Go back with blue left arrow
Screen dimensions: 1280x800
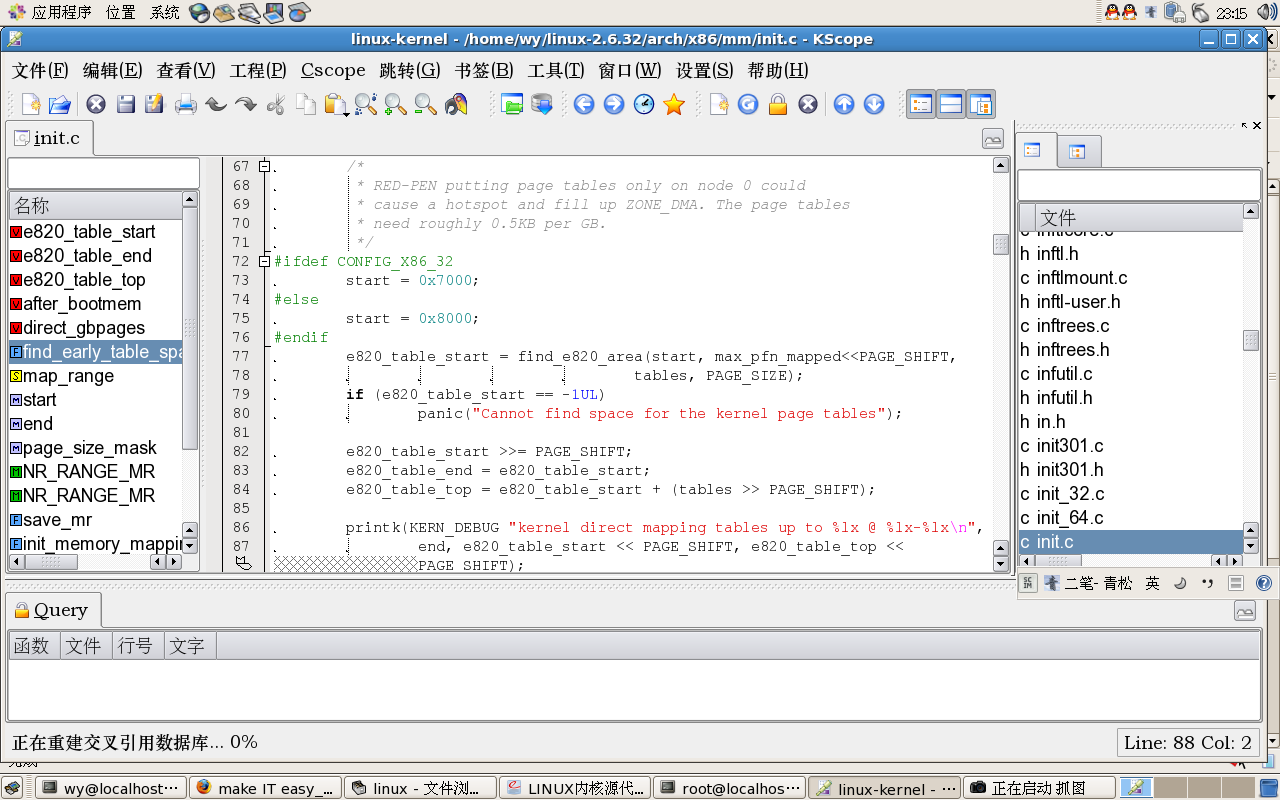(584, 104)
